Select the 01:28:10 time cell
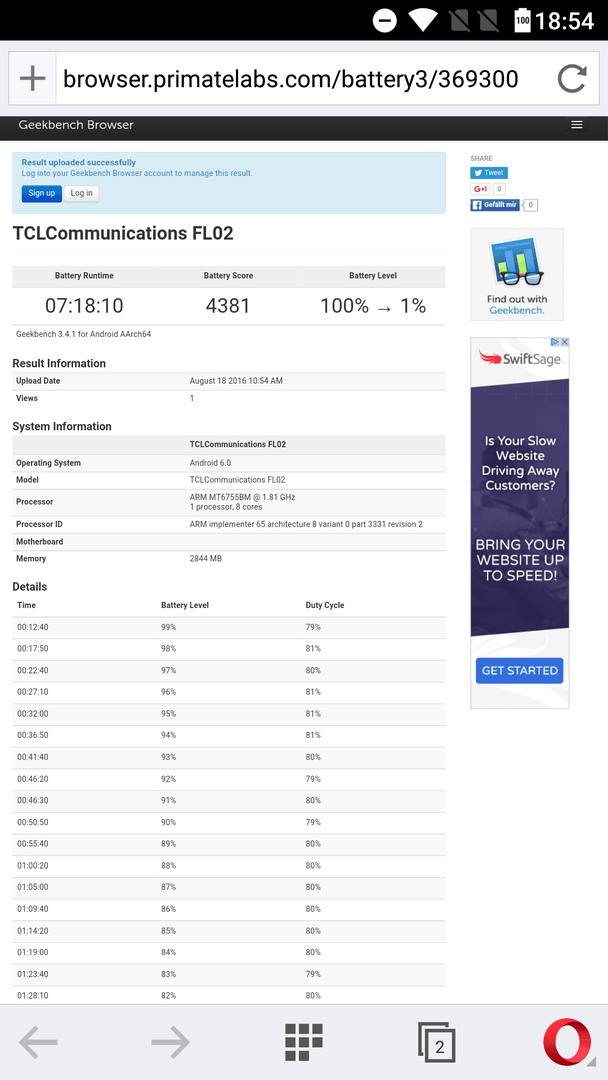The image size is (608, 1080). pos(32,995)
